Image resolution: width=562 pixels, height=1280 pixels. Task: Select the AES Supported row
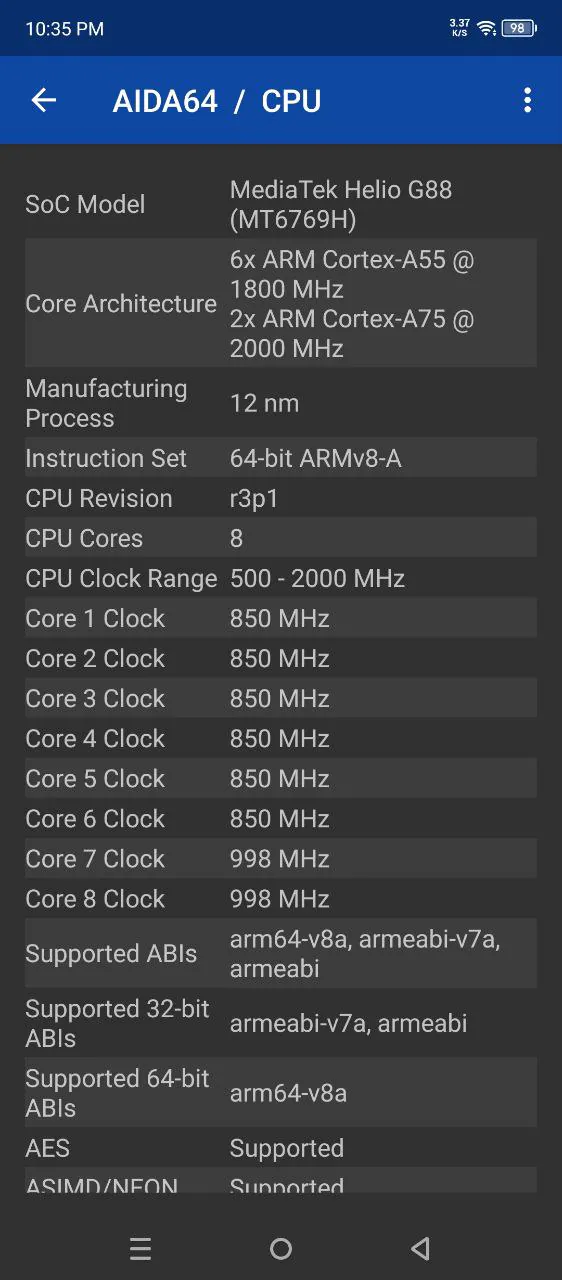pos(281,1148)
